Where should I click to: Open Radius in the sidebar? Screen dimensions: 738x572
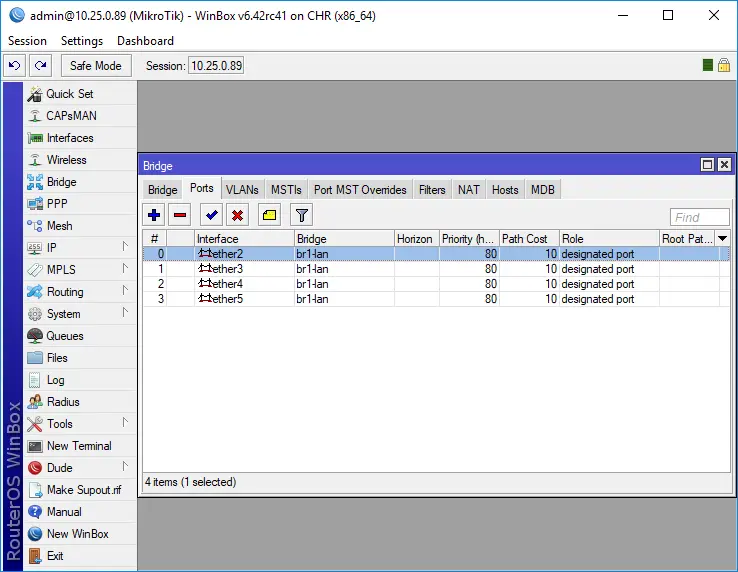(x=80, y=402)
